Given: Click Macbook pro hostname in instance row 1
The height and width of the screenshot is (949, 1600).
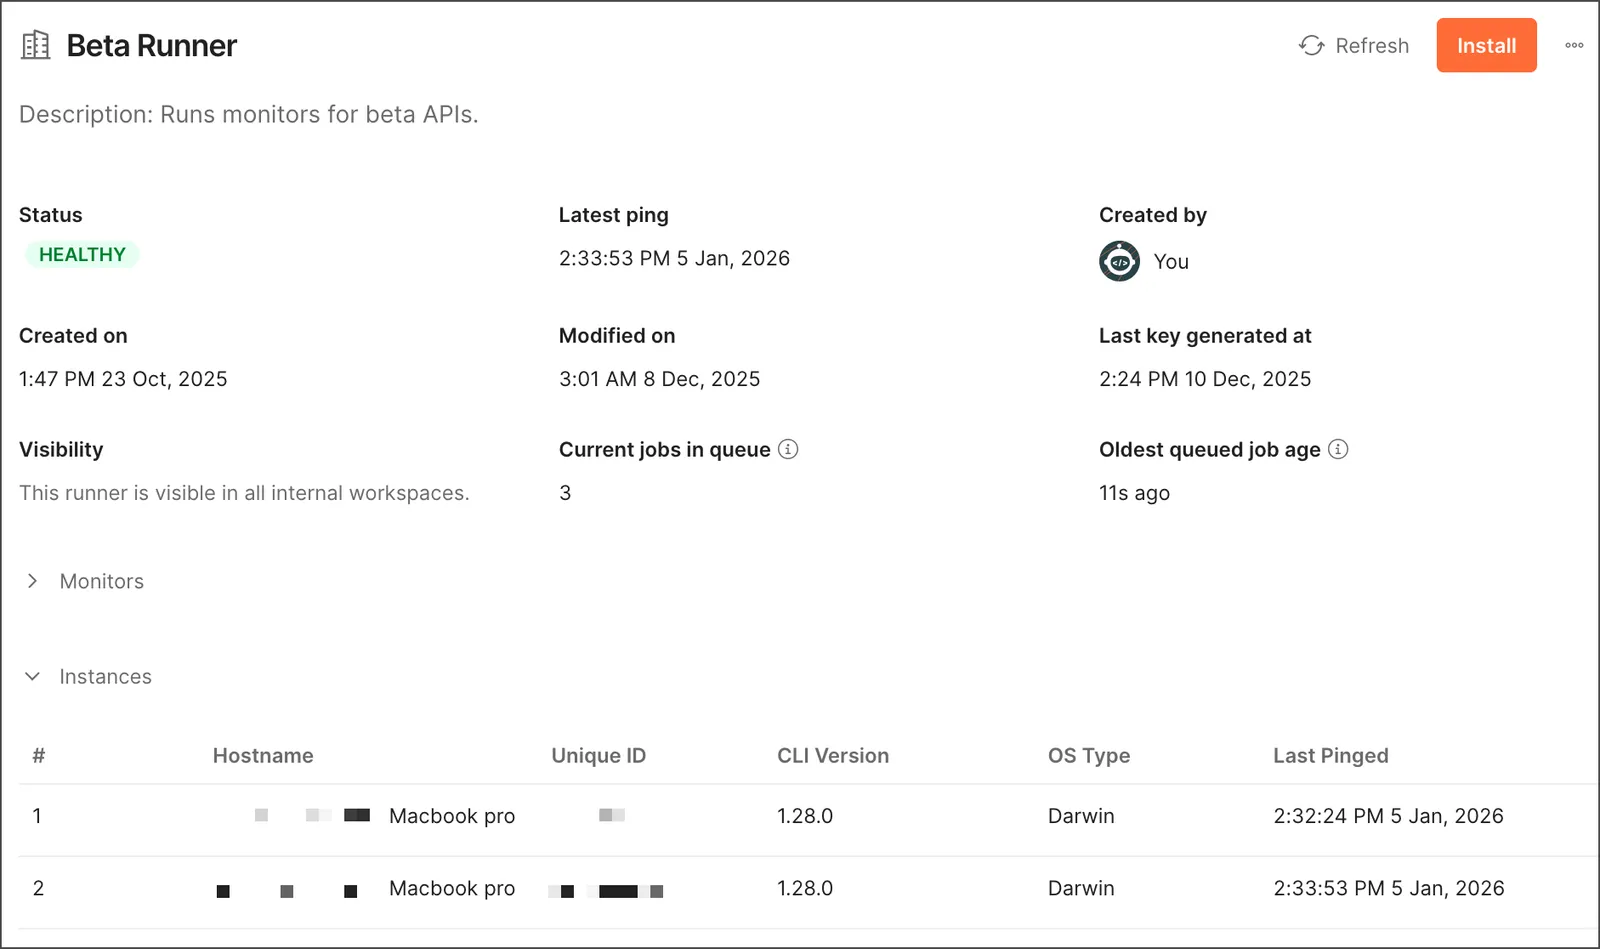Looking at the screenshot, I should coord(452,816).
